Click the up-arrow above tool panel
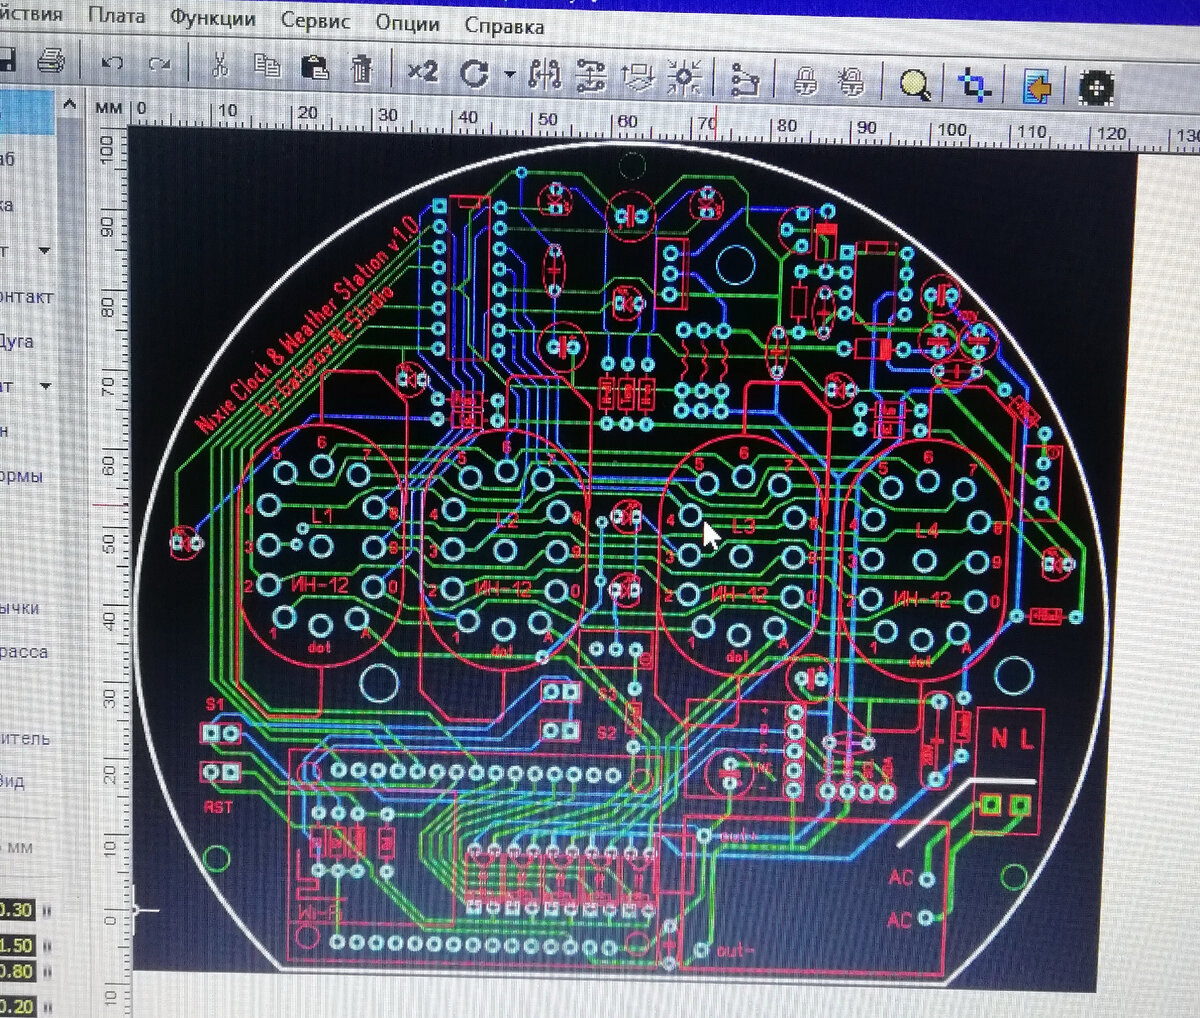Image resolution: width=1200 pixels, height=1018 pixels. coord(69,103)
